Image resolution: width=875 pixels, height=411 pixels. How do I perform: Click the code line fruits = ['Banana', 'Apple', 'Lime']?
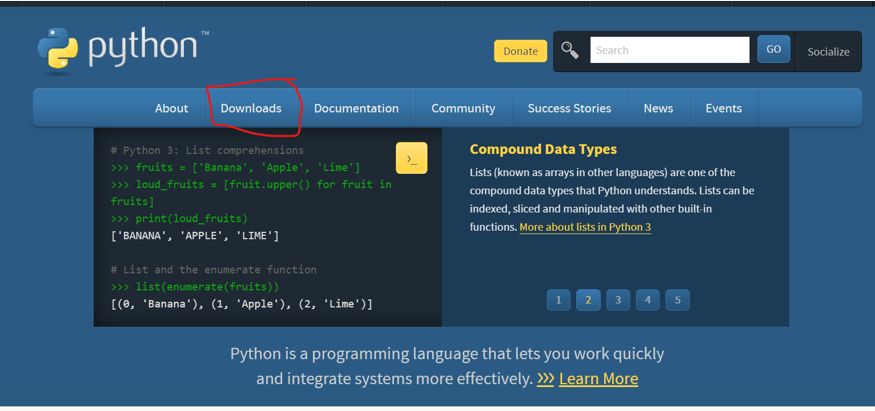click(x=235, y=167)
